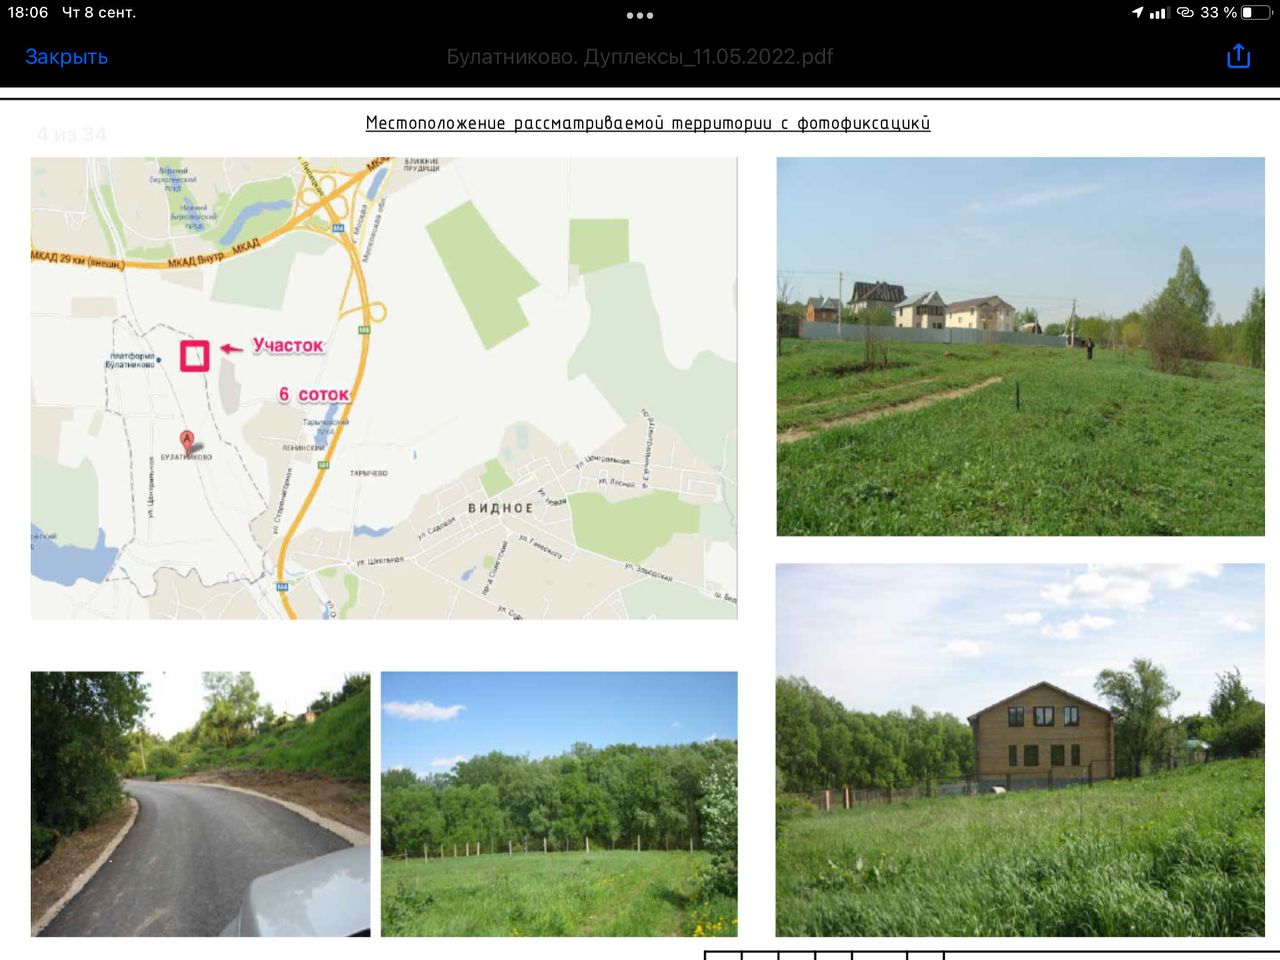Screen dimensions: 1280x960
Task: Tap the cellular signal bars icon
Action: coord(1159,13)
